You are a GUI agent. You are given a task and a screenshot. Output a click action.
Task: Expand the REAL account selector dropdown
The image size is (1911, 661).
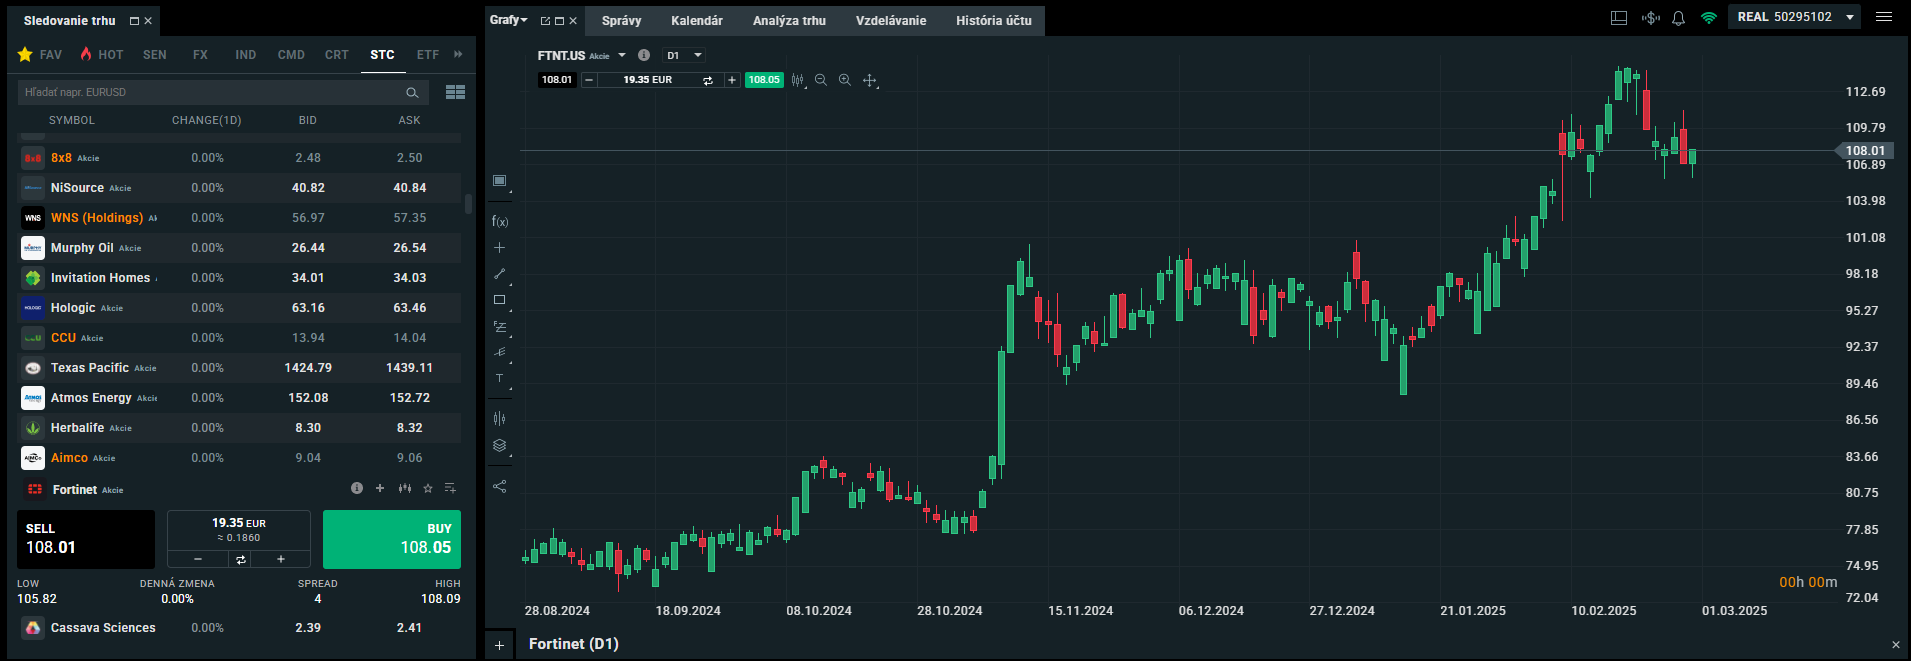[1850, 17]
